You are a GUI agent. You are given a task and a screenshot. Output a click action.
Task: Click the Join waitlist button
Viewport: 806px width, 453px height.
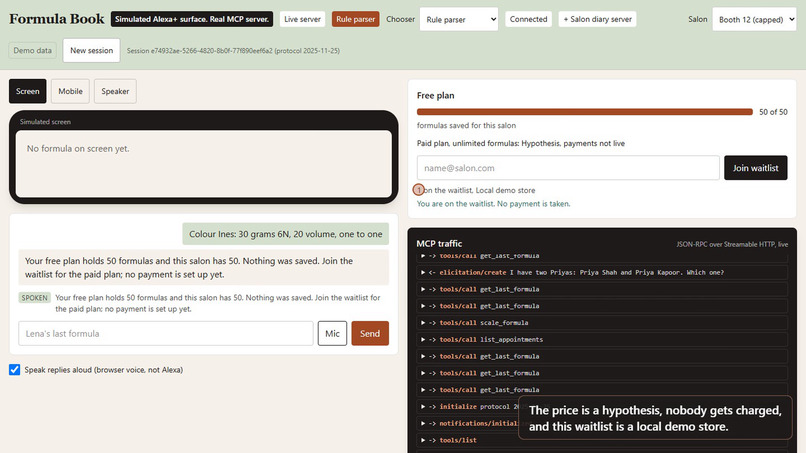(x=756, y=168)
